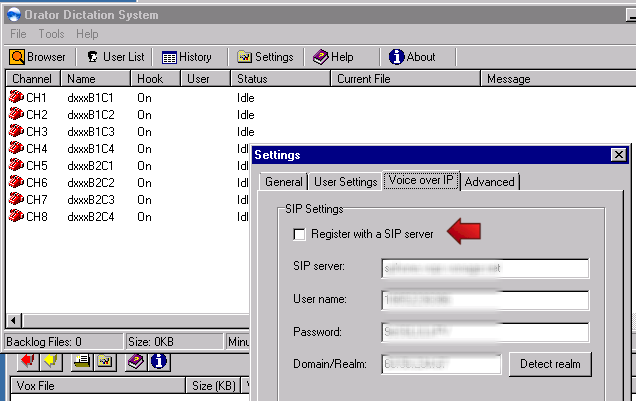Click the Backlog Files: 0 status entry

coord(63,342)
